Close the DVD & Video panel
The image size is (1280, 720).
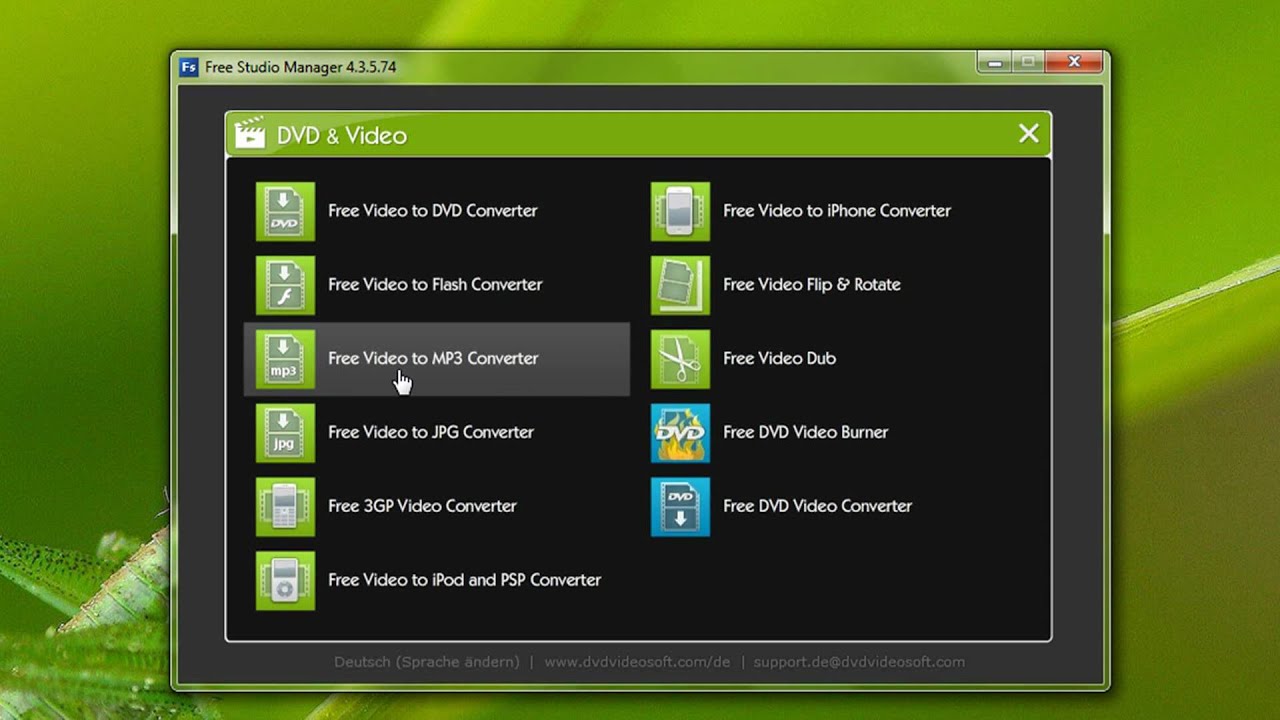tap(1028, 134)
